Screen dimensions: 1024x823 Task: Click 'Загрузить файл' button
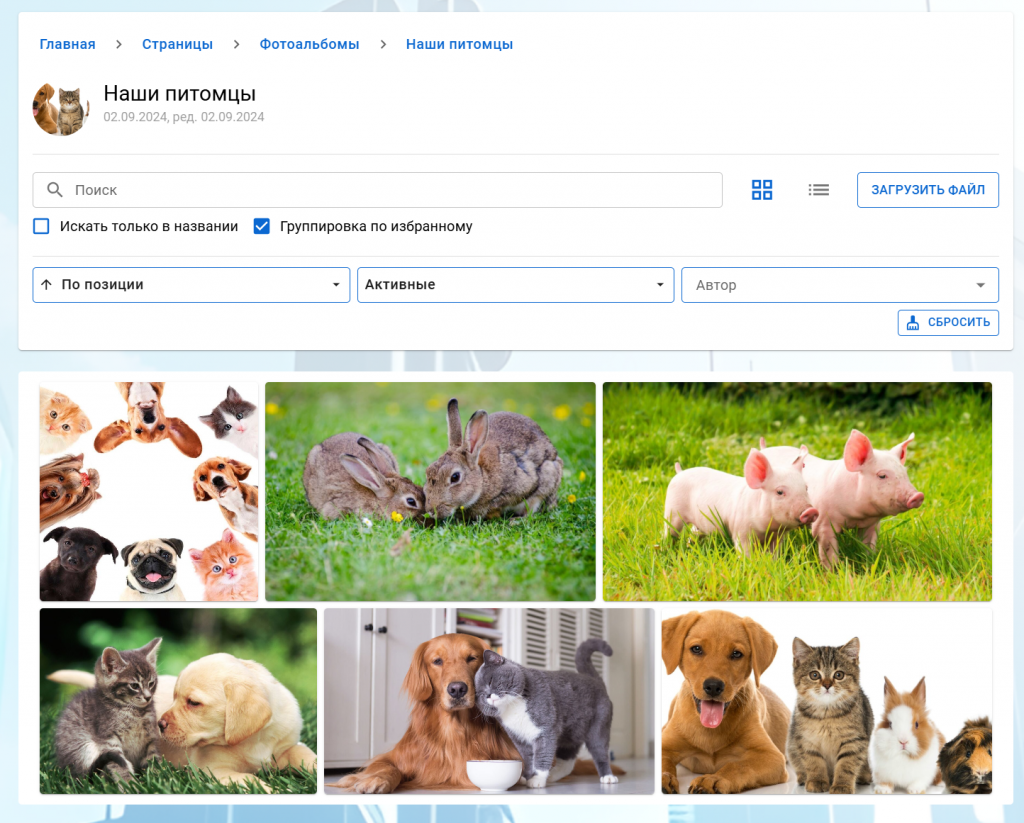[927, 190]
